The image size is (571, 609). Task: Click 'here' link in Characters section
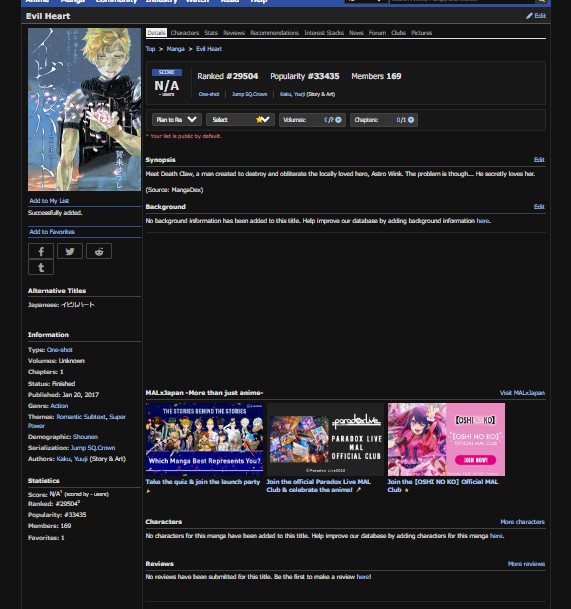coord(496,536)
